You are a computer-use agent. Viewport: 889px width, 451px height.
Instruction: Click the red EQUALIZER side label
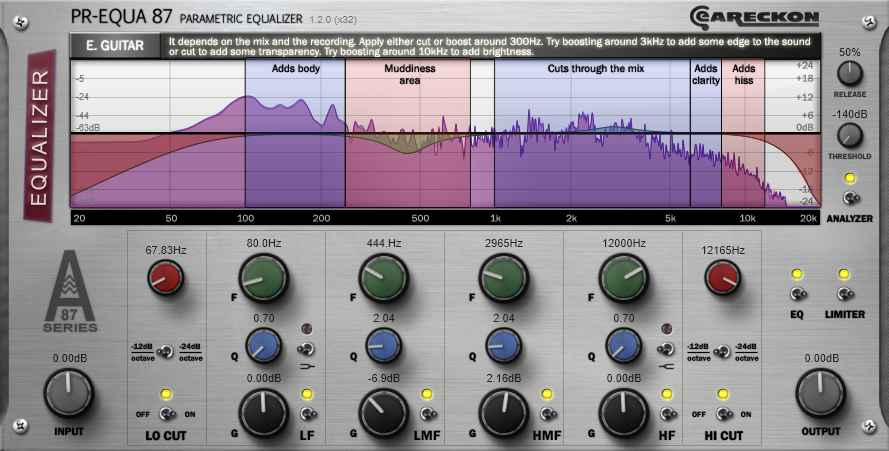tap(41, 136)
